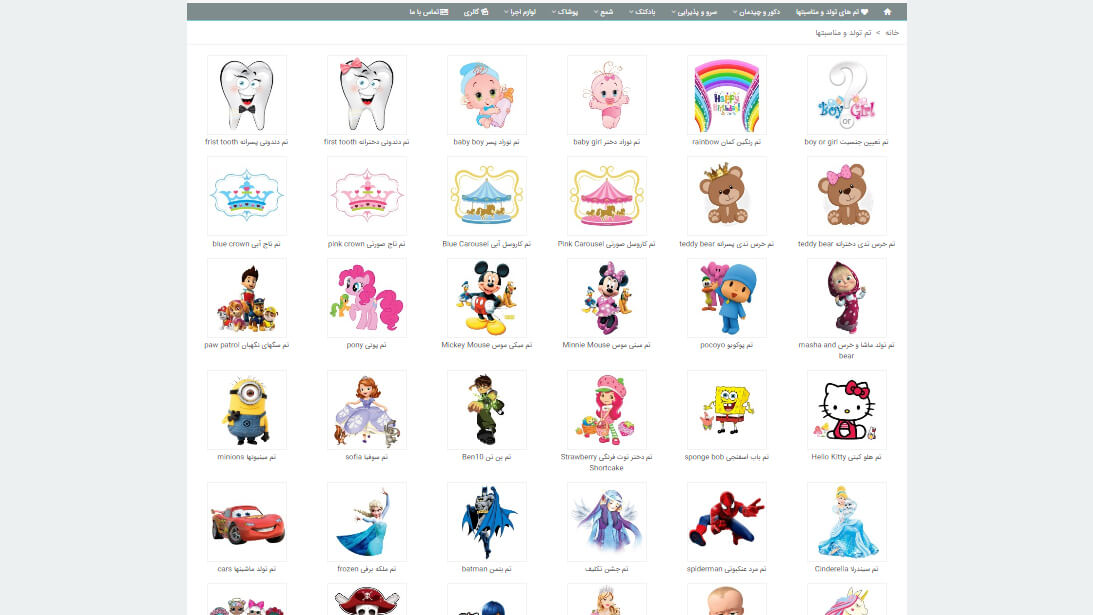Select the Hello Kitty thumbnail image

click(846, 410)
